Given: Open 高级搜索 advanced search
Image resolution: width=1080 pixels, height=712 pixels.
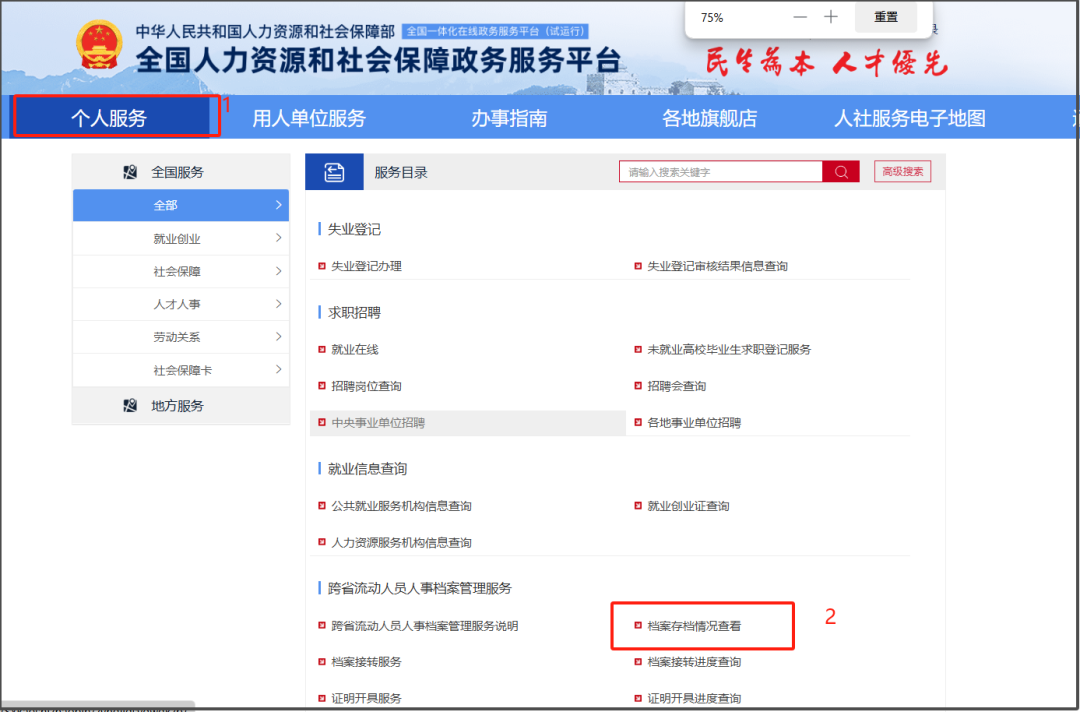Looking at the screenshot, I should pos(901,171).
